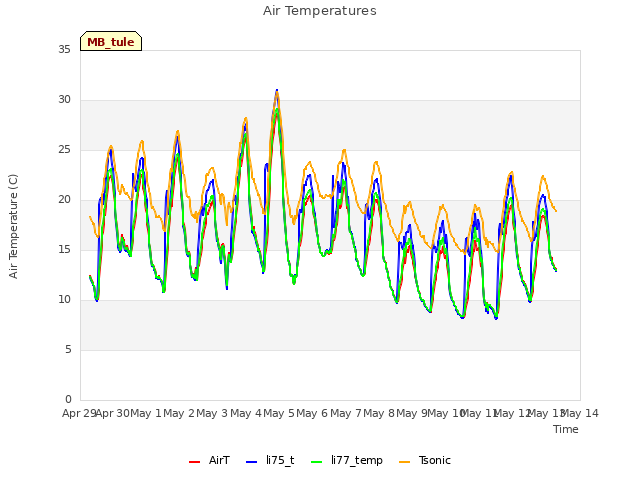This screenshot has height=480, width=640.
Task: Click the Apr 29 x-axis tick label
Action: tap(80, 413)
